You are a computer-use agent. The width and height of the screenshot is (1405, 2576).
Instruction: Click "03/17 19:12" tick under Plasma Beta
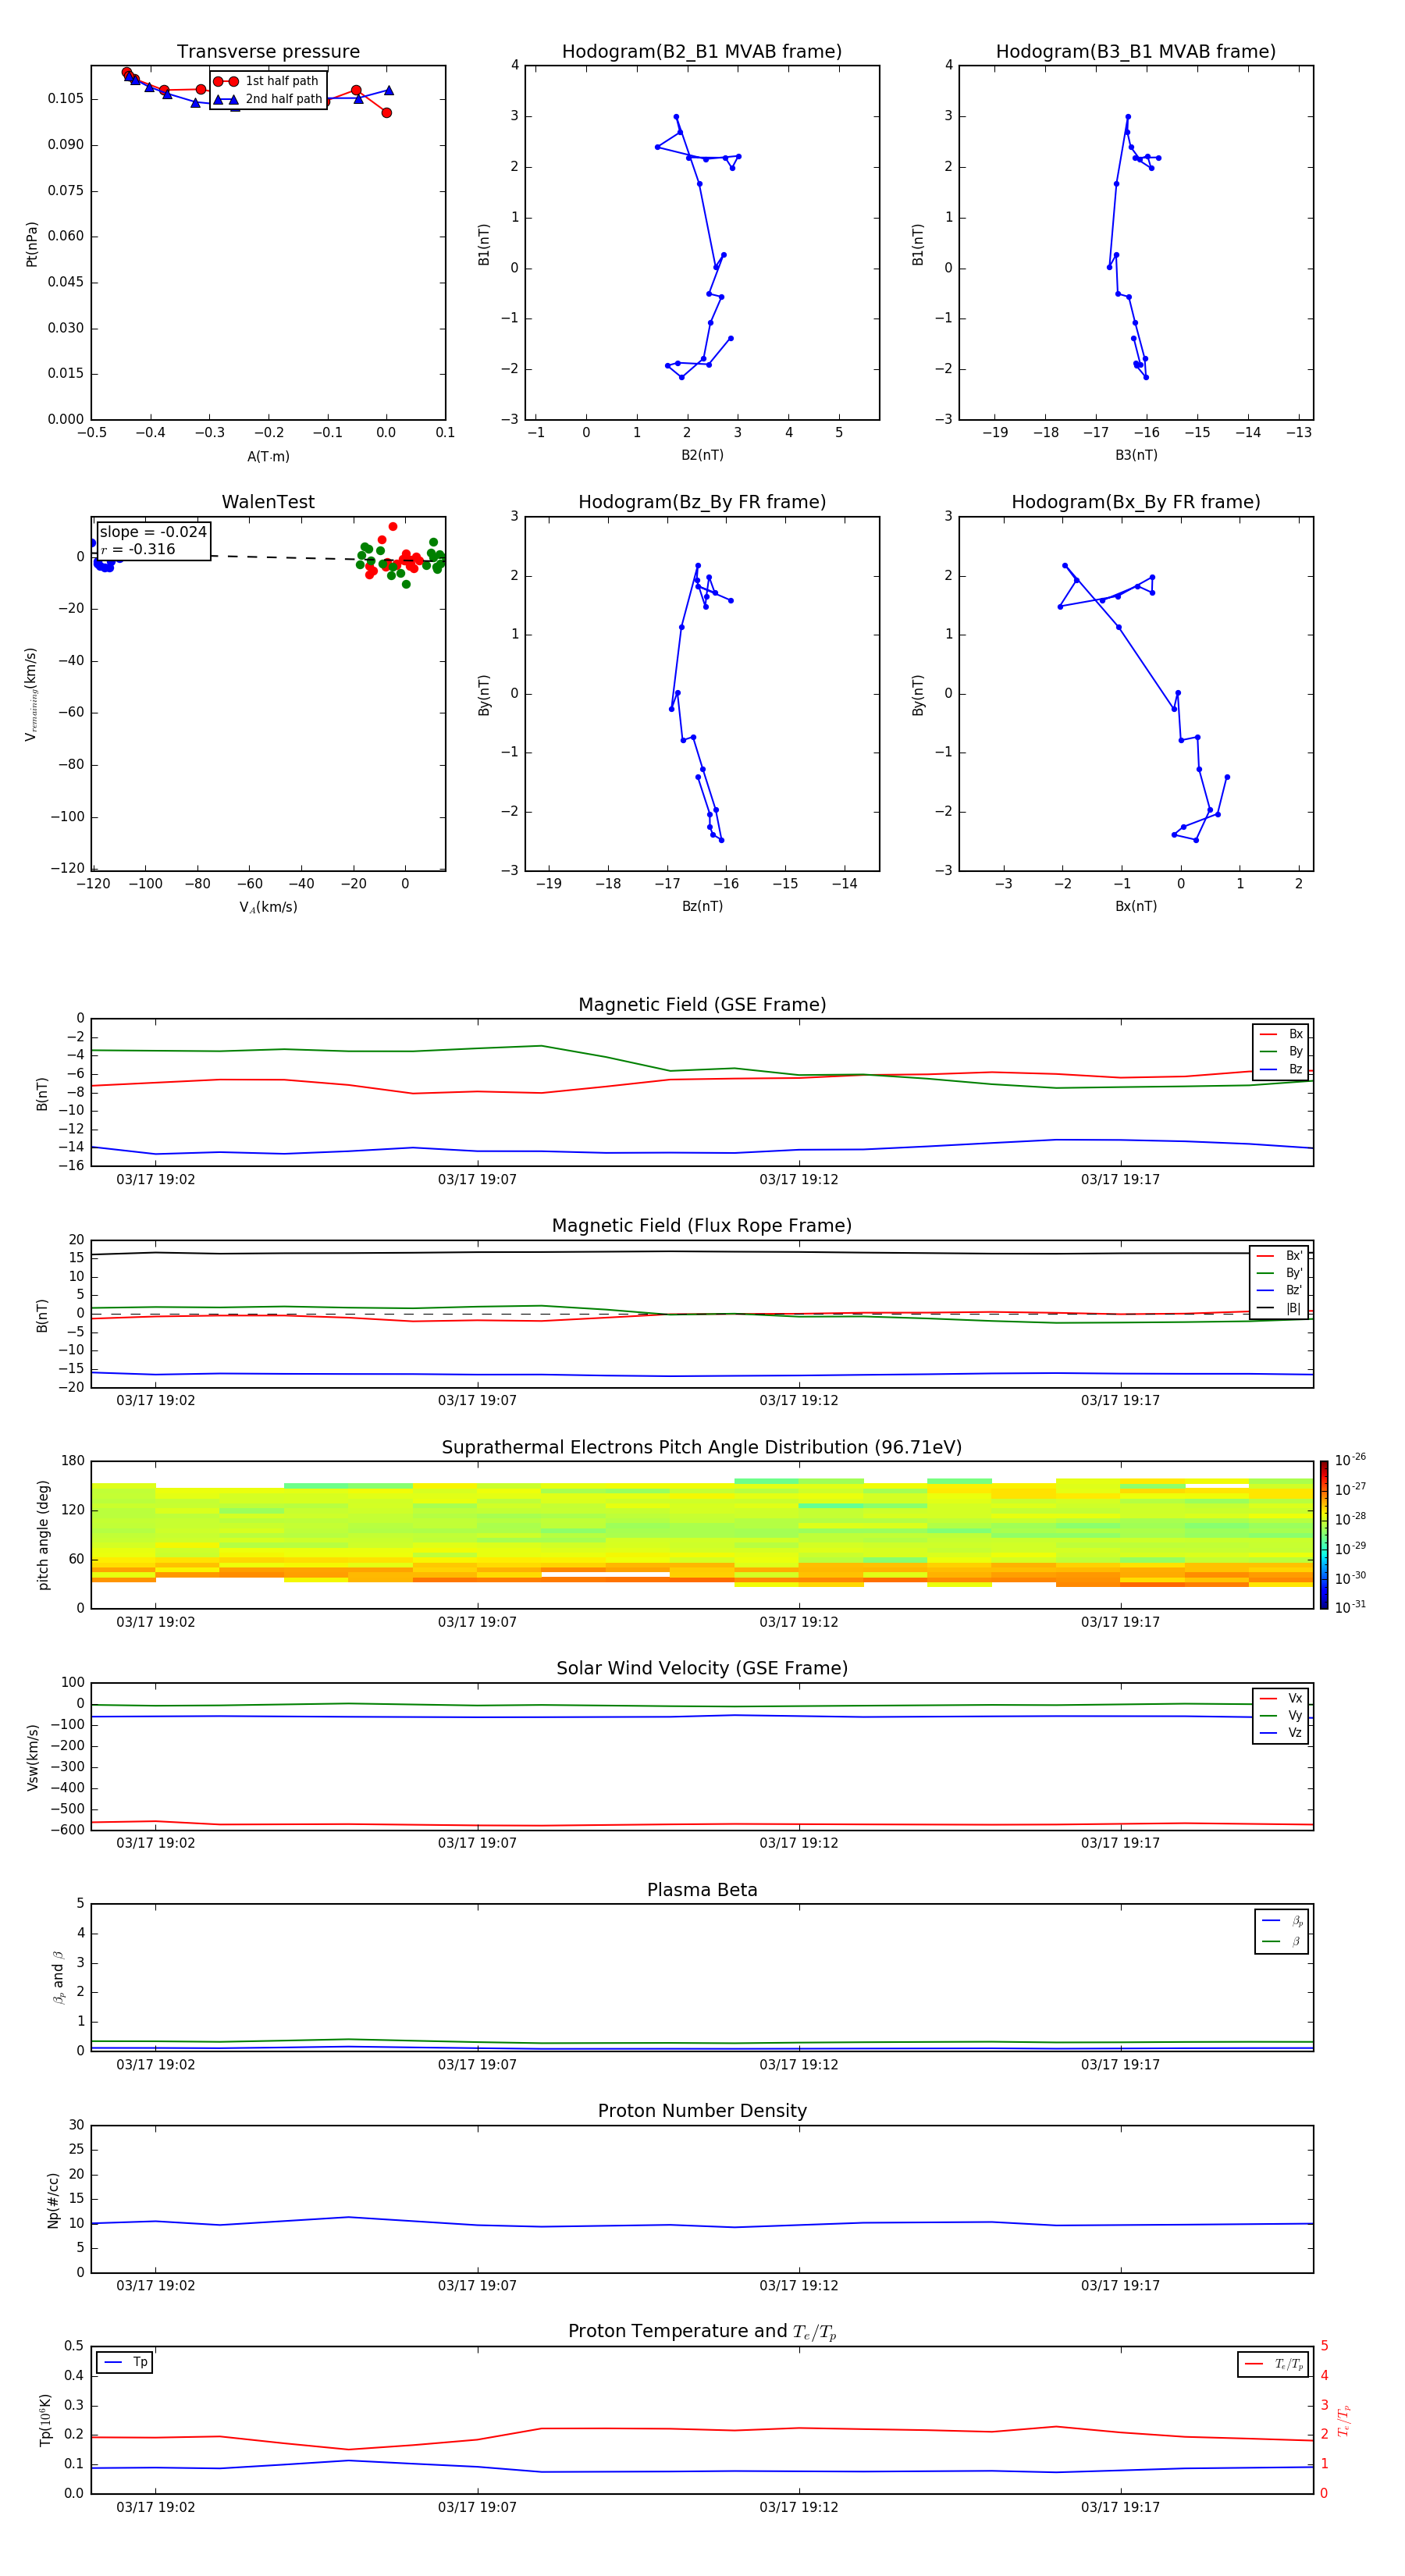tap(799, 2065)
